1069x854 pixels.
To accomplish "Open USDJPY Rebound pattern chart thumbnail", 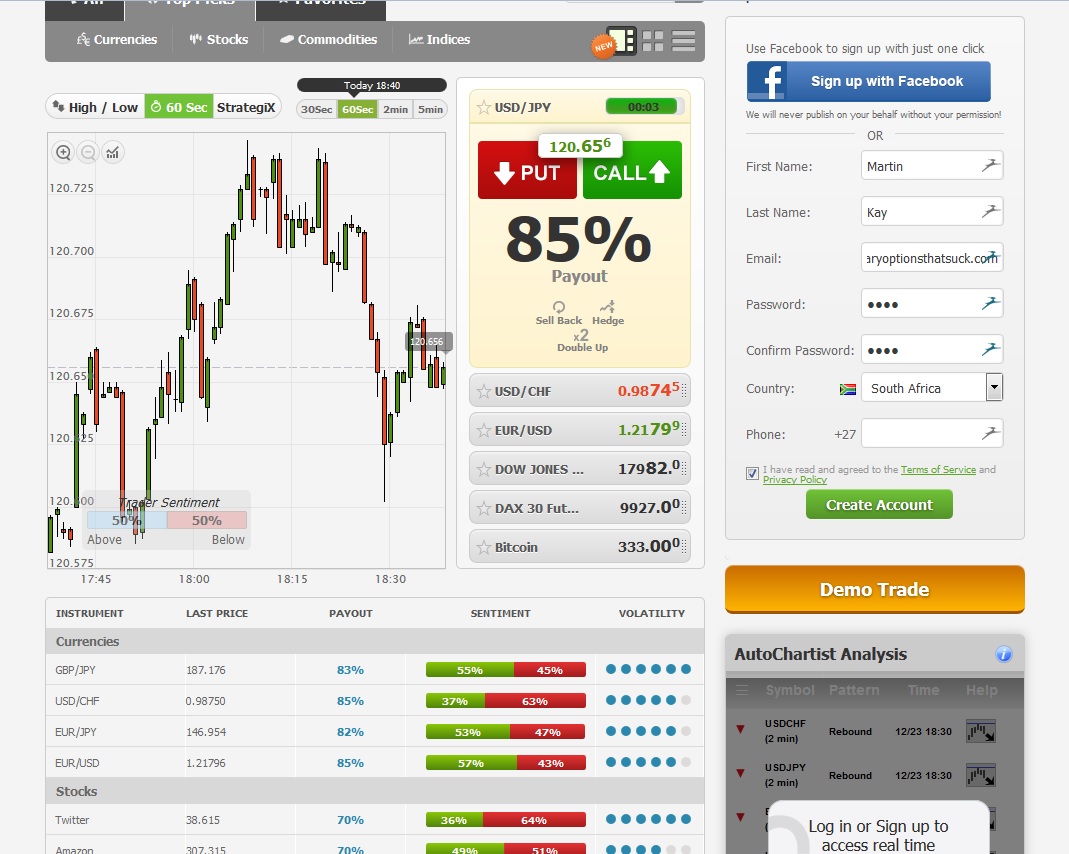I will click(981, 776).
